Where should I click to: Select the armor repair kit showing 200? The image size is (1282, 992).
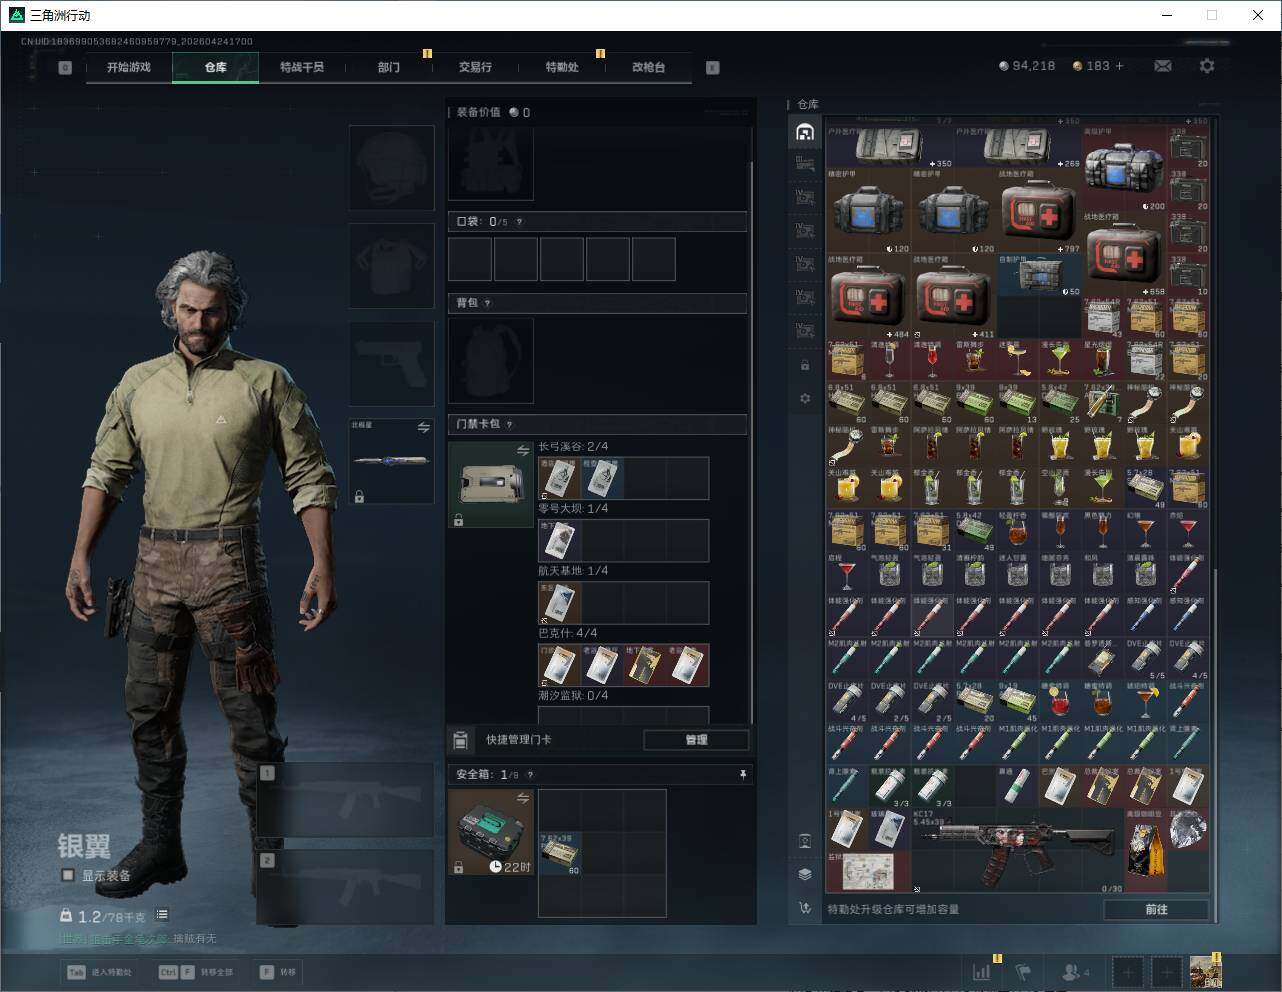coord(1124,168)
